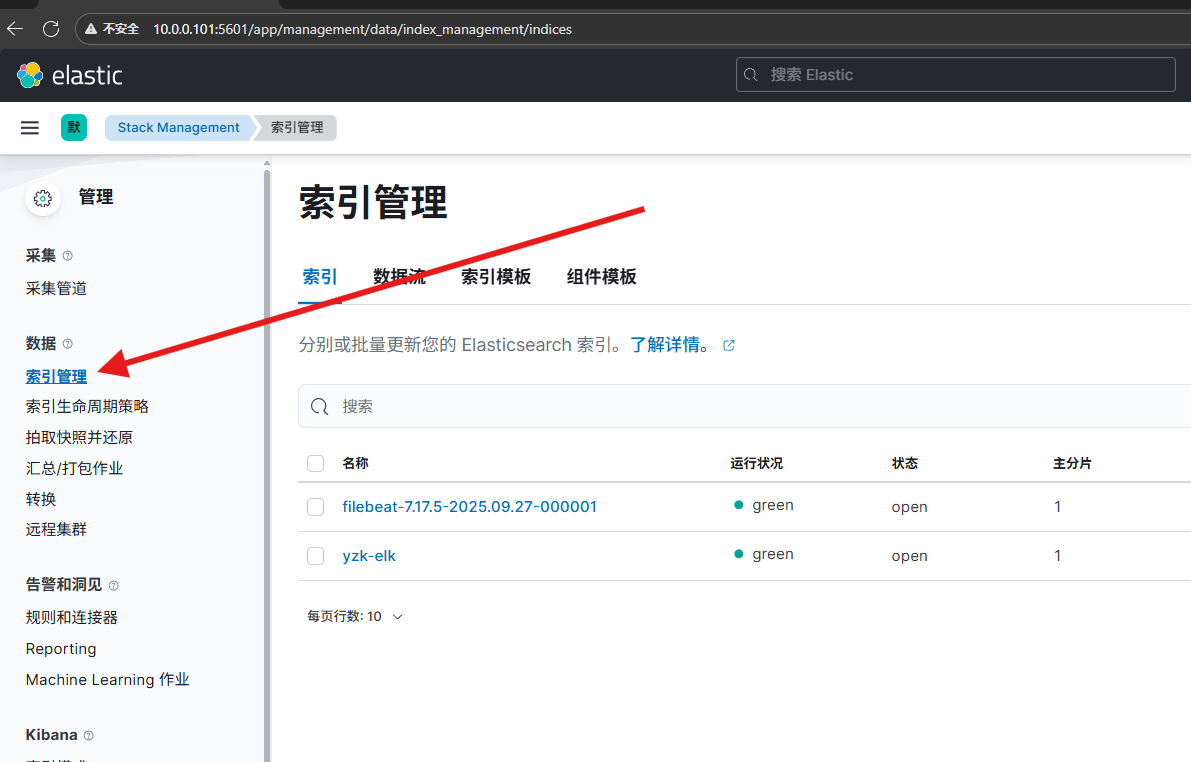Focus the index 搜索 filter field
This screenshot has height=762, width=1191.
tap(744, 406)
